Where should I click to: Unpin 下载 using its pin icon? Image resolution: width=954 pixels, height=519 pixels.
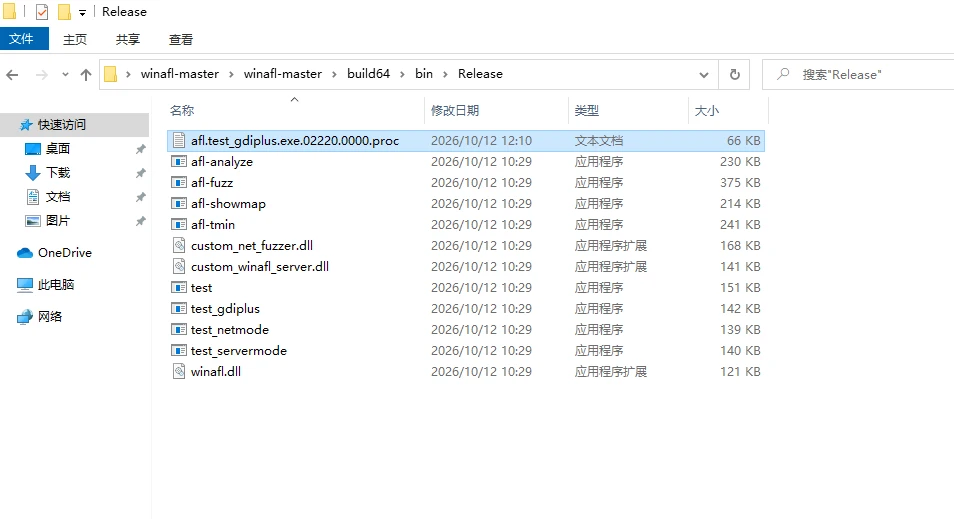tap(141, 173)
